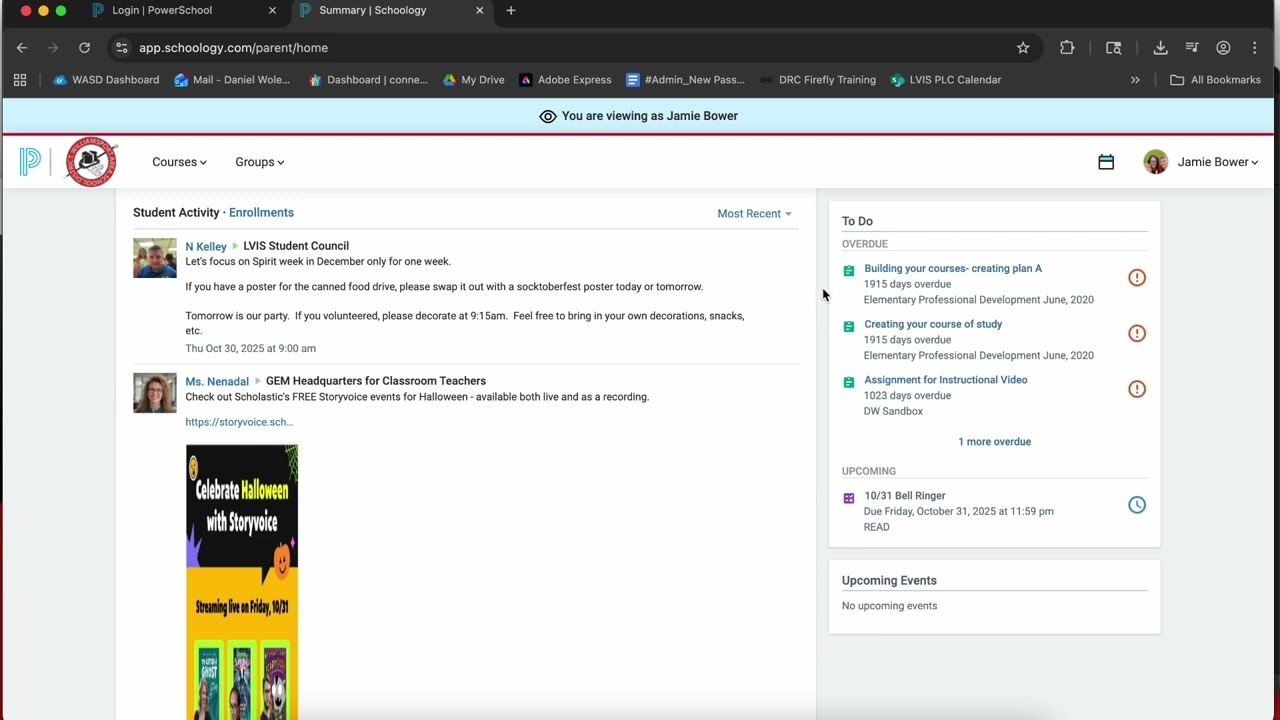The image size is (1280, 720).
Task: Open the Enrollments link
Action: point(261,212)
